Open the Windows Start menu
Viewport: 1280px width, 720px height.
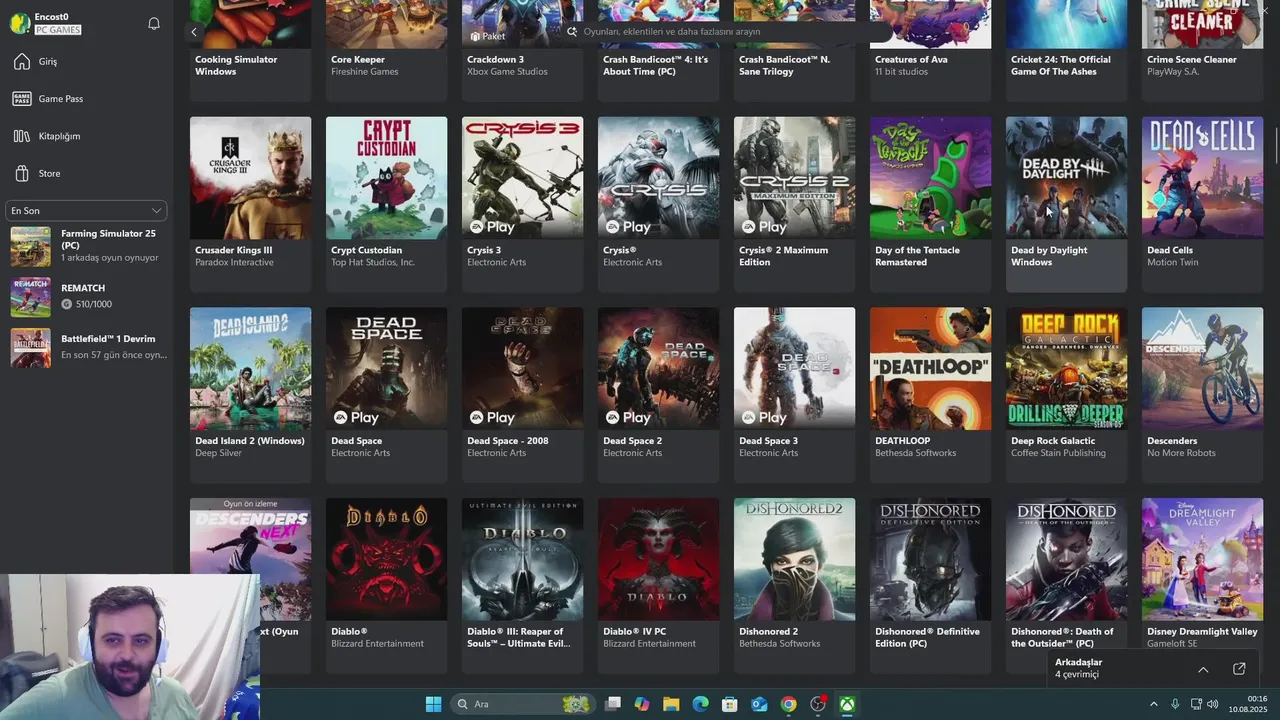433,704
